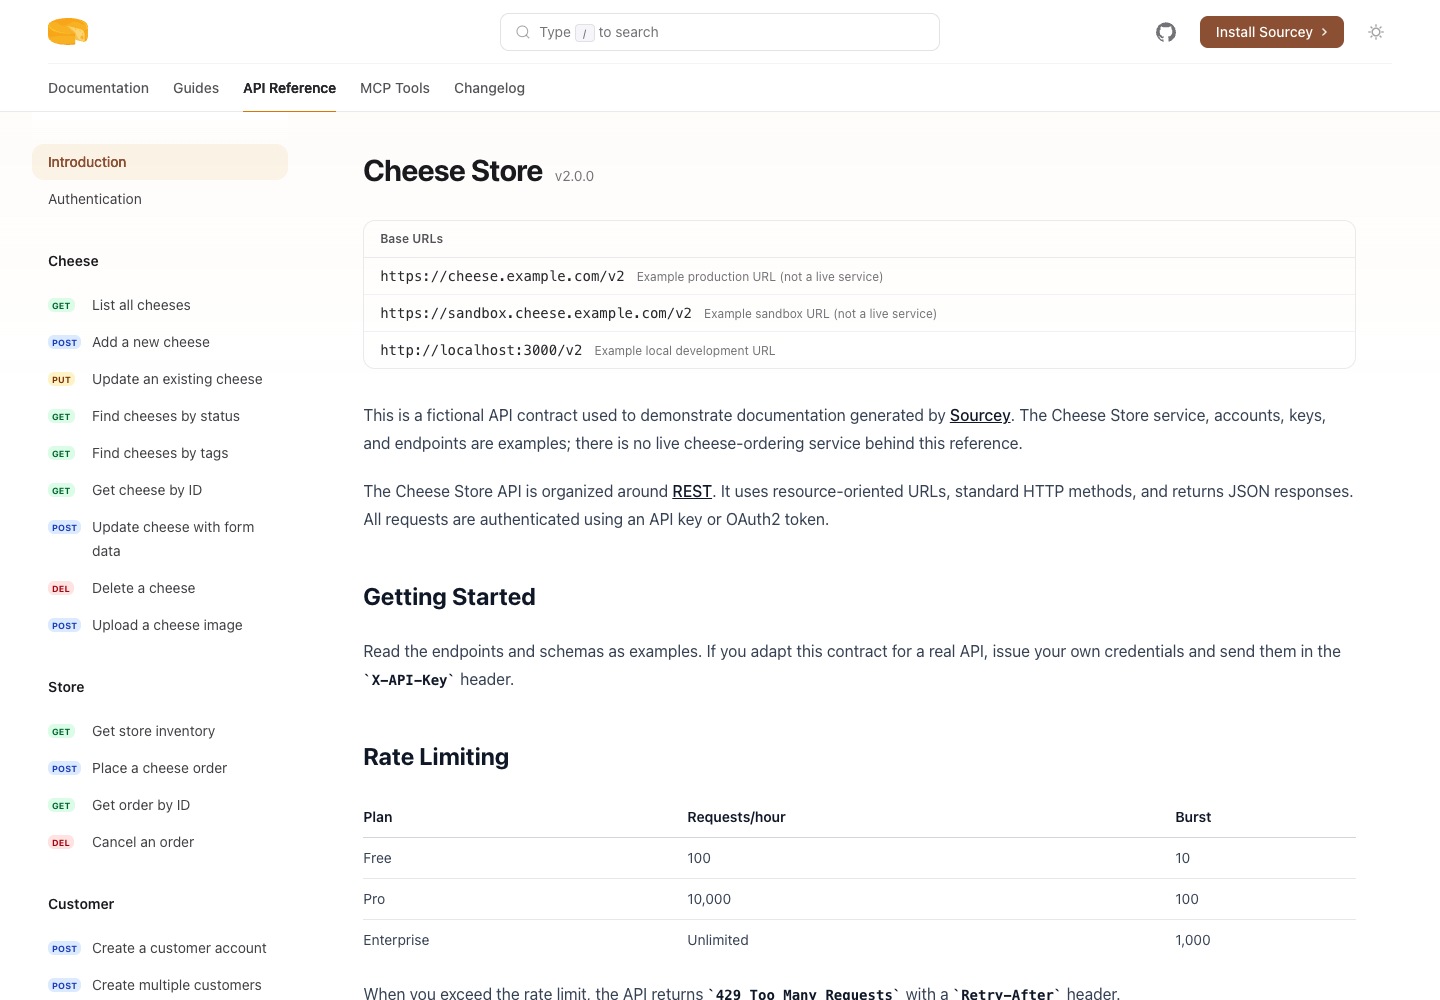This screenshot has height=1000, width=1440.
Task: Open the Authentication sidebar page
Action: [x=160, y=199]
